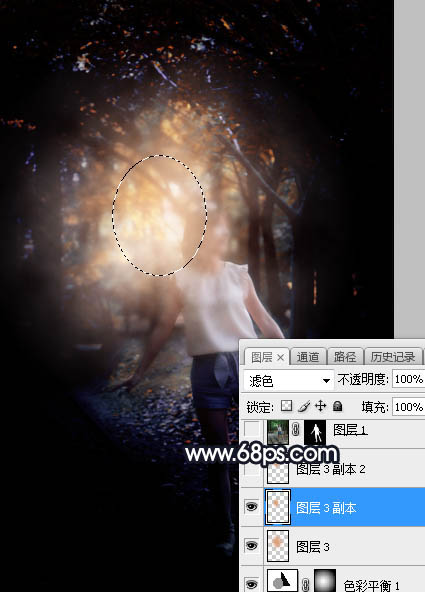Lock all padlock icon

[337, 407]
